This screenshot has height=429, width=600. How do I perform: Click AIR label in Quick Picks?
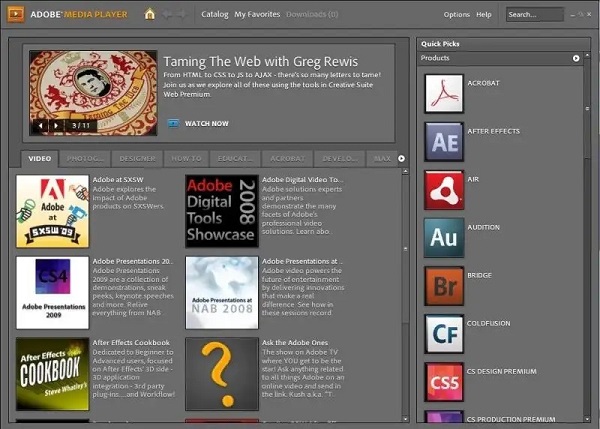[x=473, y=179]
